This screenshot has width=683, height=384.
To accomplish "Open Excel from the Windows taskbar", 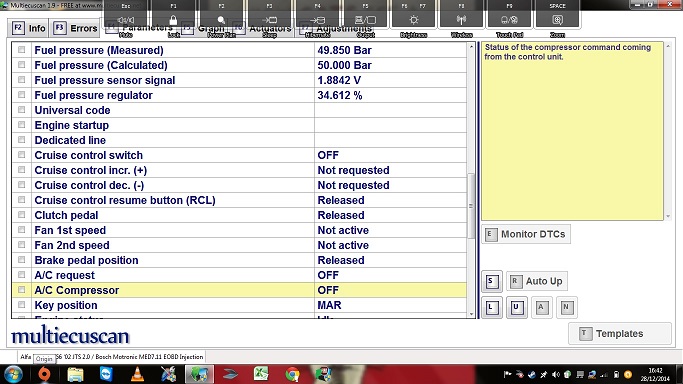I will (x=261, y=374).
